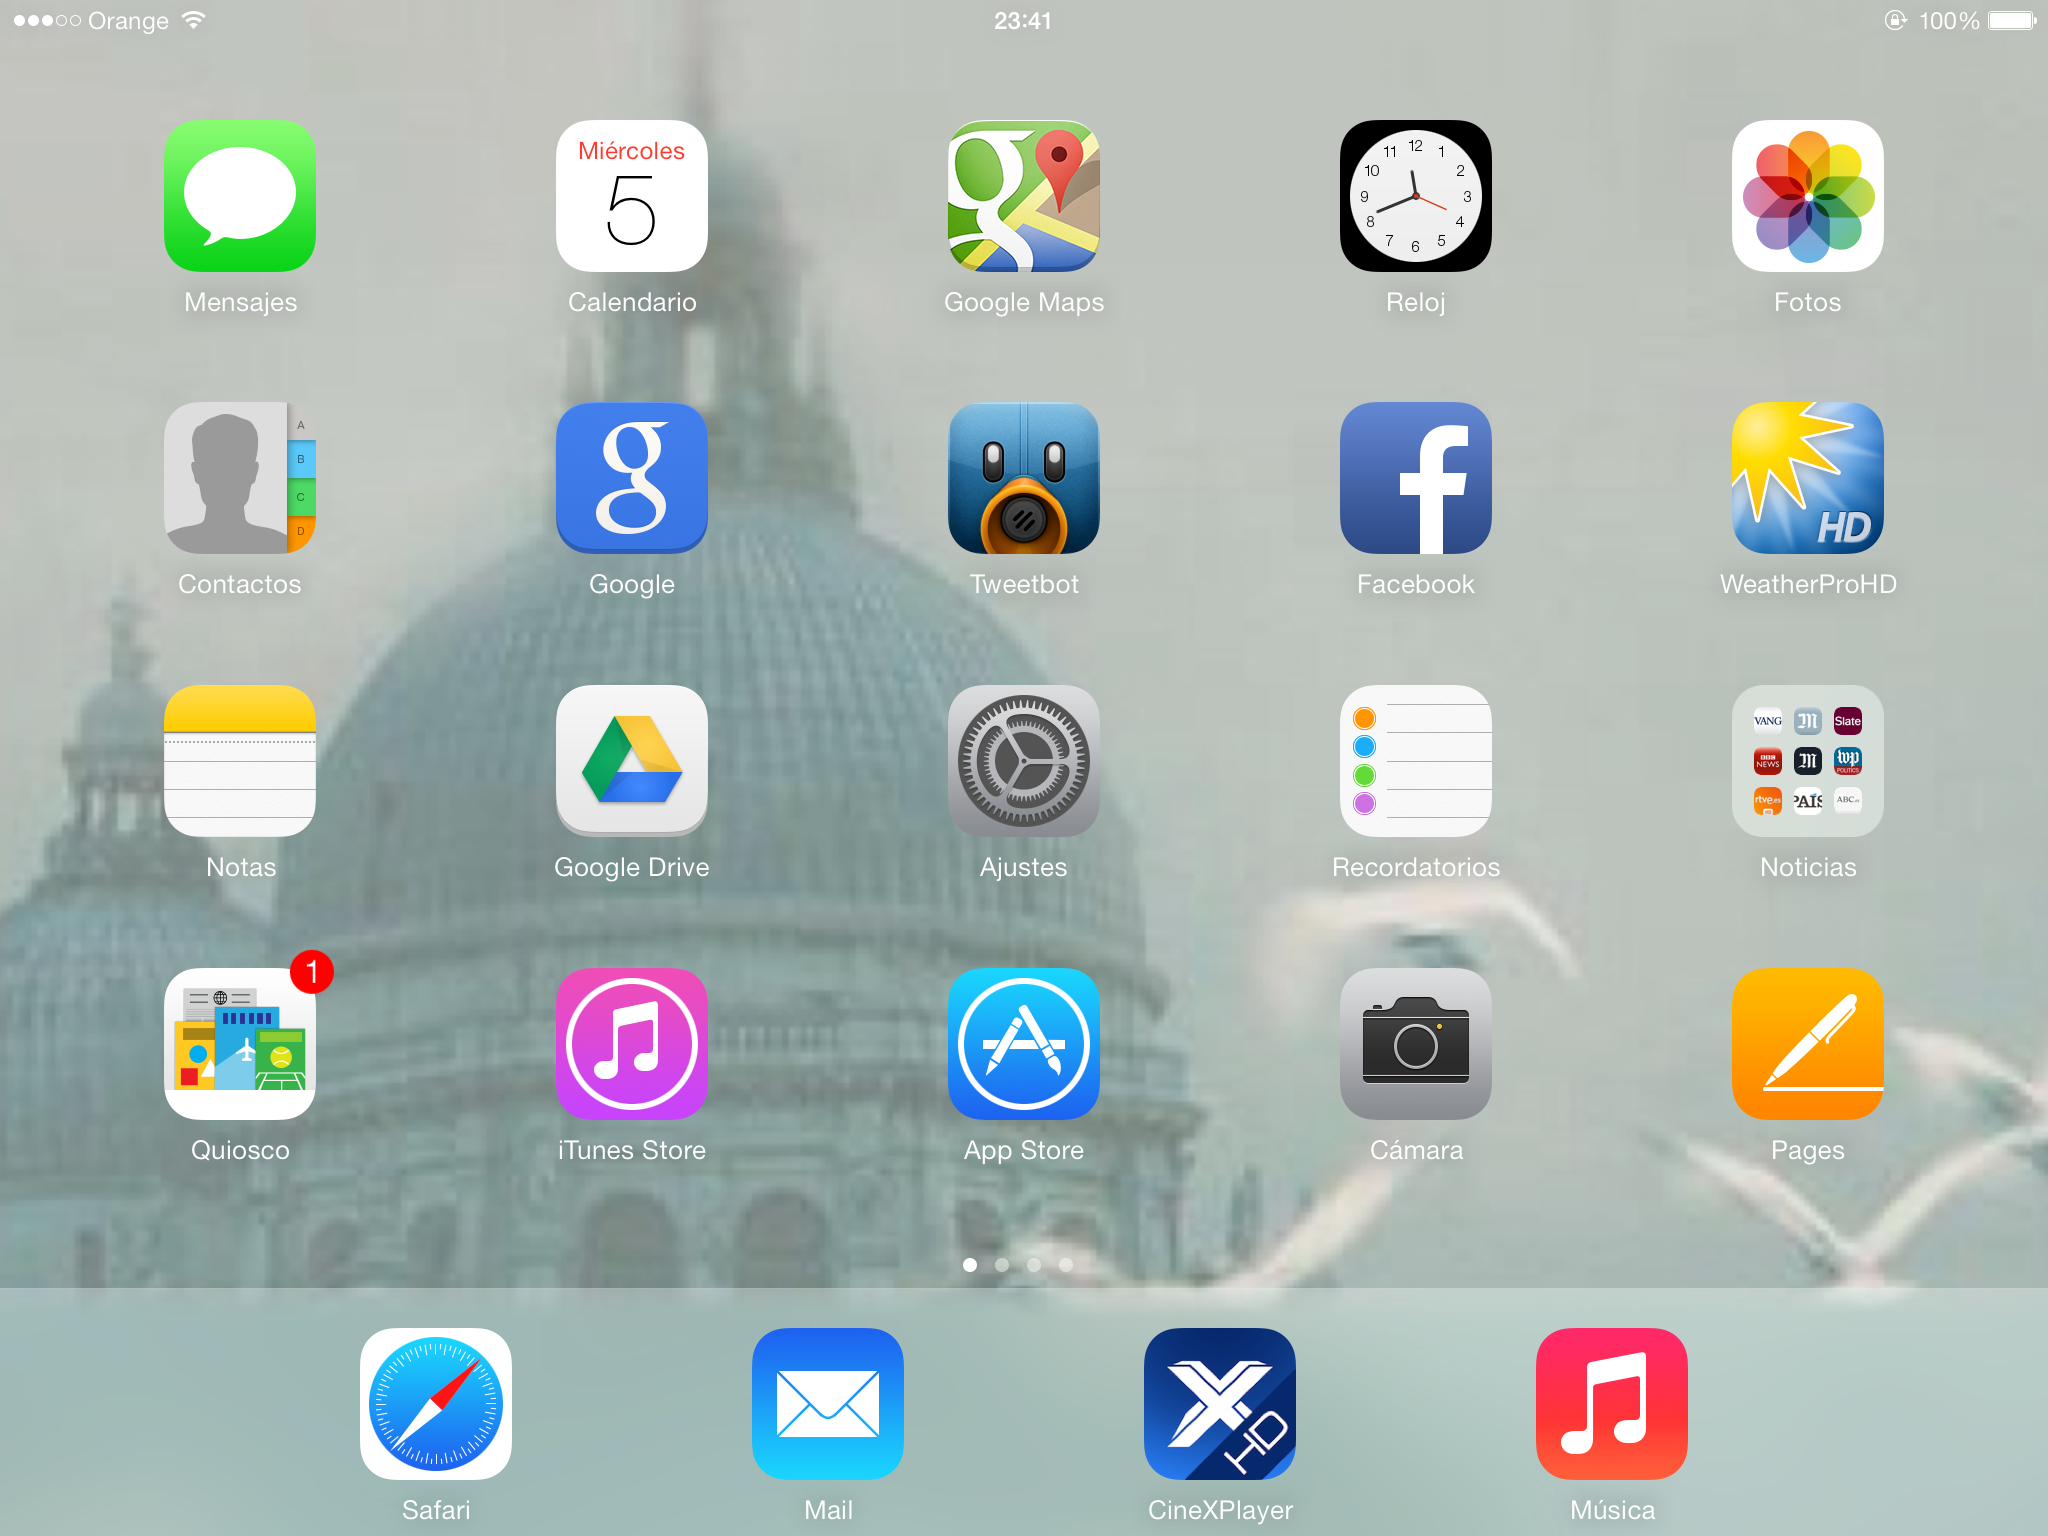The width and height of the screenshot is (2048, 1536).
Task: Open the App Store
Action: 1024,1044
